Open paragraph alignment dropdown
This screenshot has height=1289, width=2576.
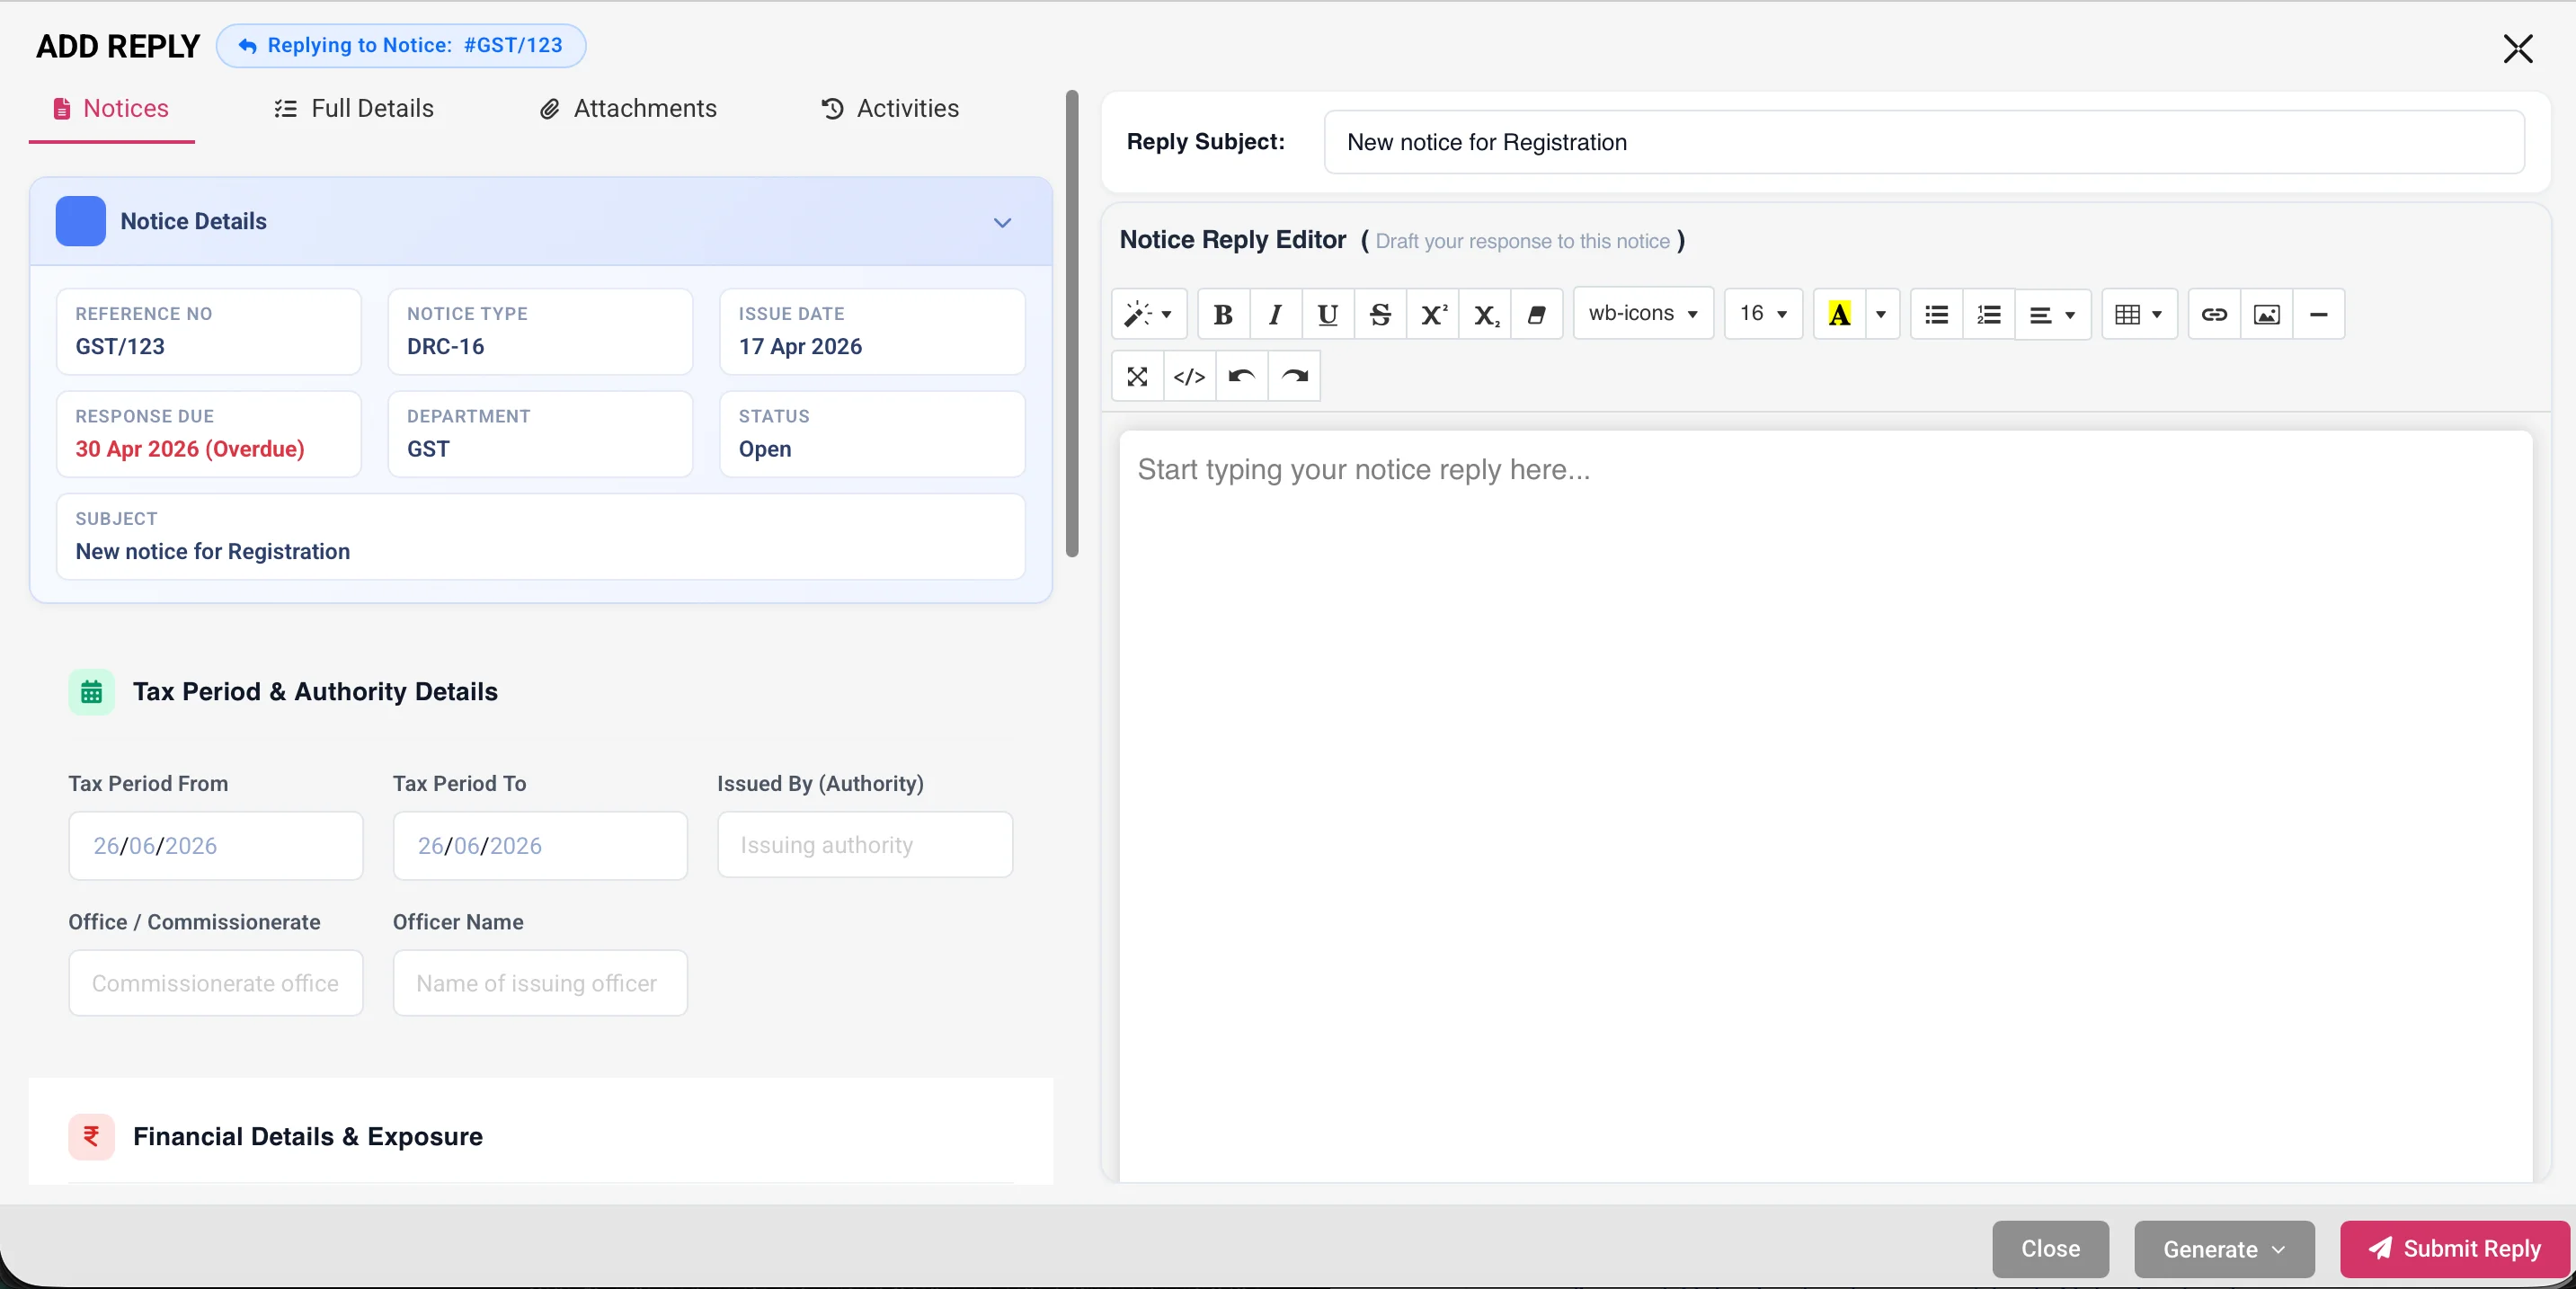click(2052, 314)
